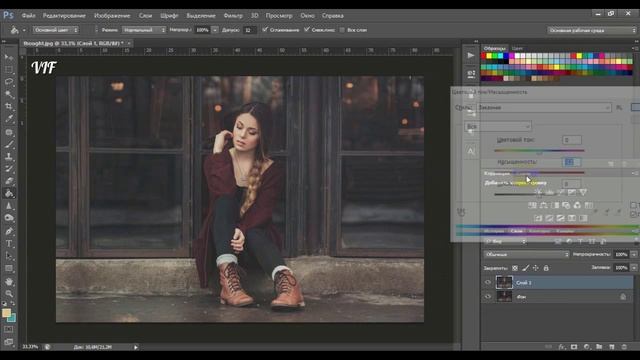Image resolution: width=640 pixels, height=360 pixels.
Task: Delete layer with trash icon
Action: (x=624, y=347)
